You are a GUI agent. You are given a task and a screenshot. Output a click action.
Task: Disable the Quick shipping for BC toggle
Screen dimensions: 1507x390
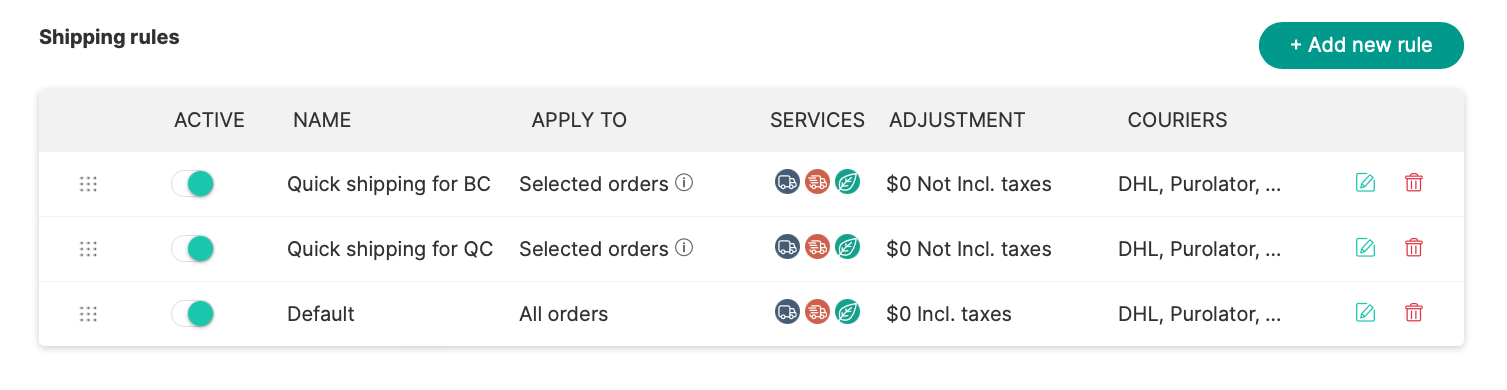click(x=193, y=183)
